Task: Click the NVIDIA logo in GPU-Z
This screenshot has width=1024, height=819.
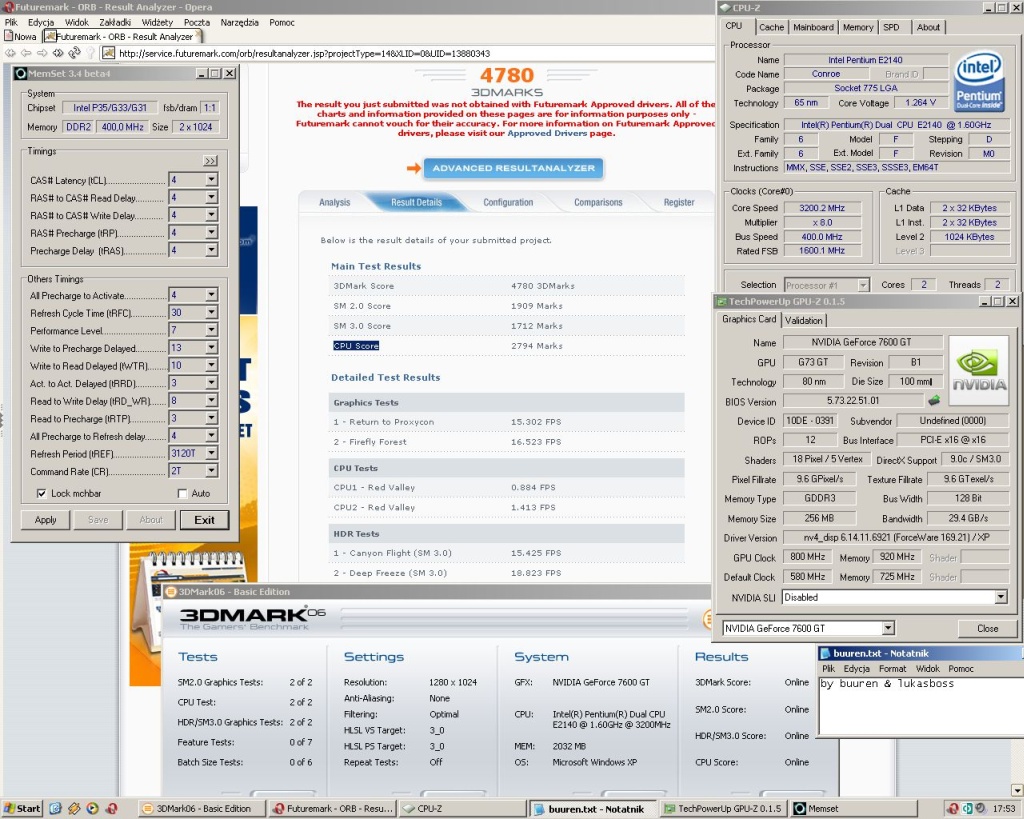Action: pyautogui.click(x=978, y=369)
